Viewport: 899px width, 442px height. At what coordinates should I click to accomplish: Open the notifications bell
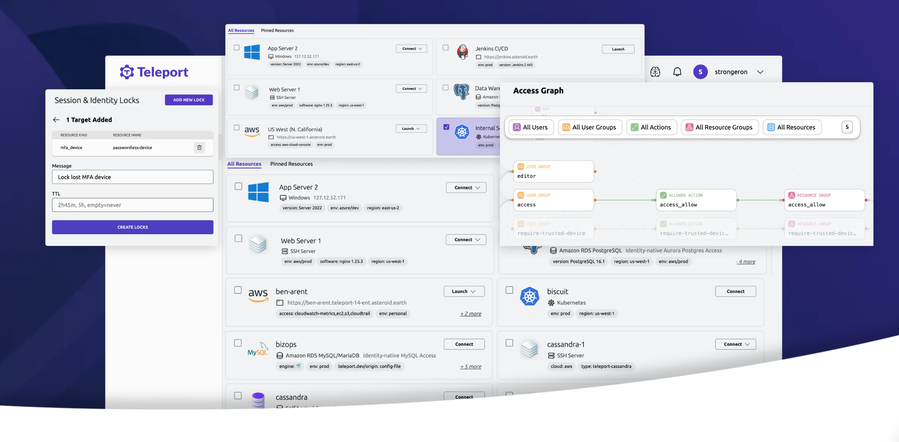point(677,72)
